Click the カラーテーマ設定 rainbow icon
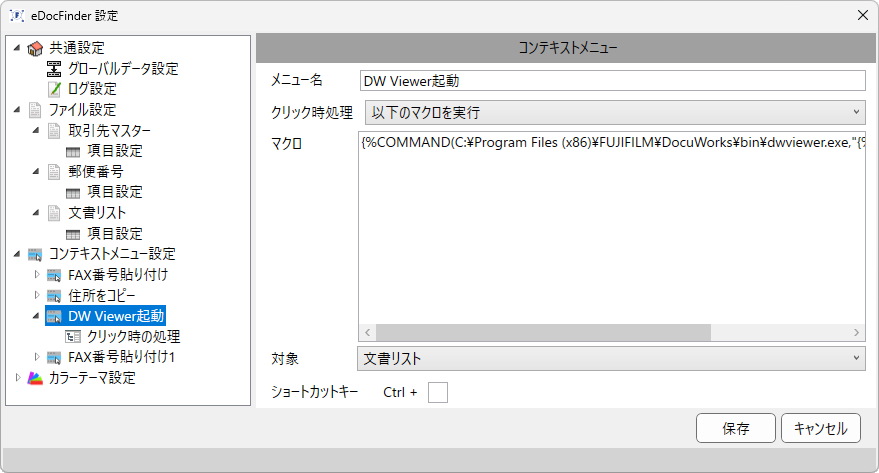The image size is (879, 473). (35, 378)
